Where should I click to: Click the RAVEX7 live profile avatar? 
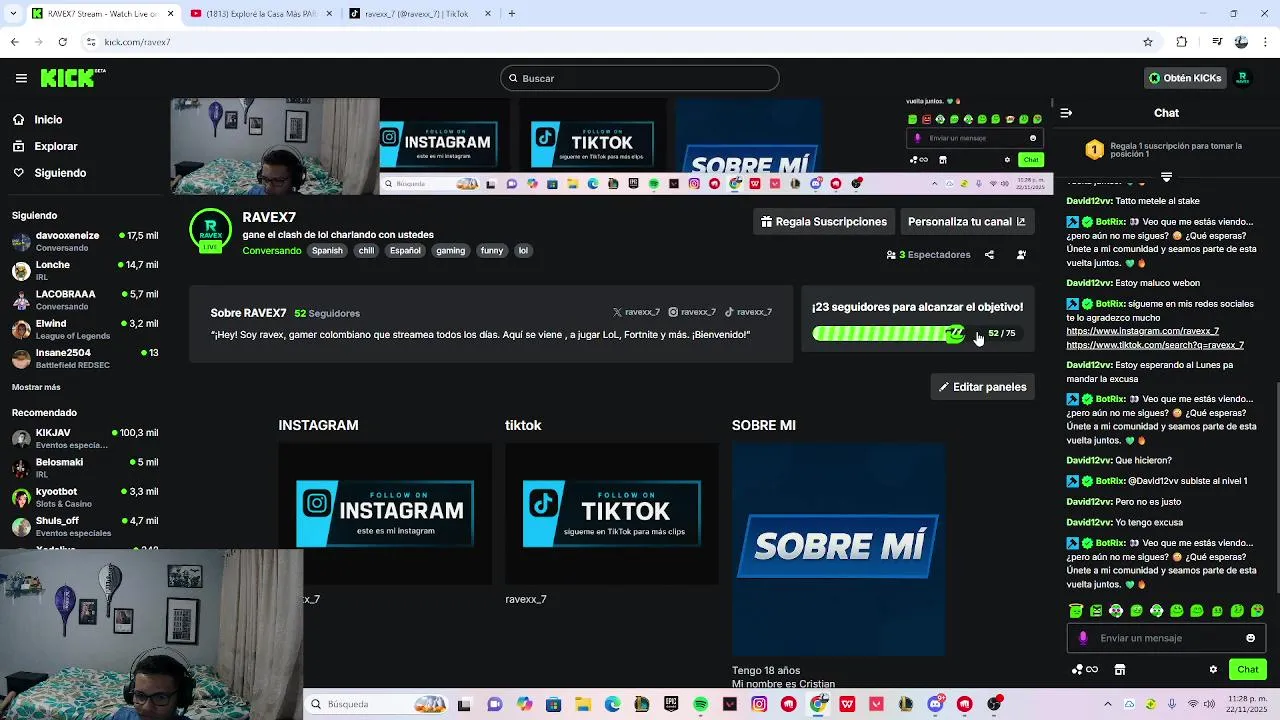[x=210, y=230]
